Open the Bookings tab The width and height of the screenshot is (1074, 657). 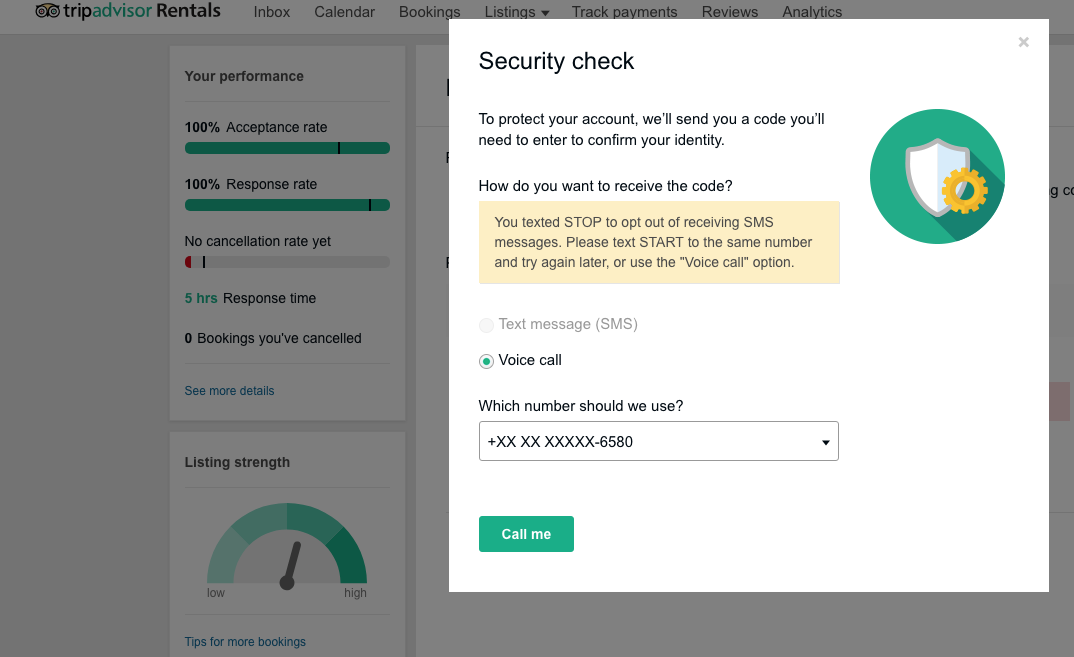(x=429, y=12)
